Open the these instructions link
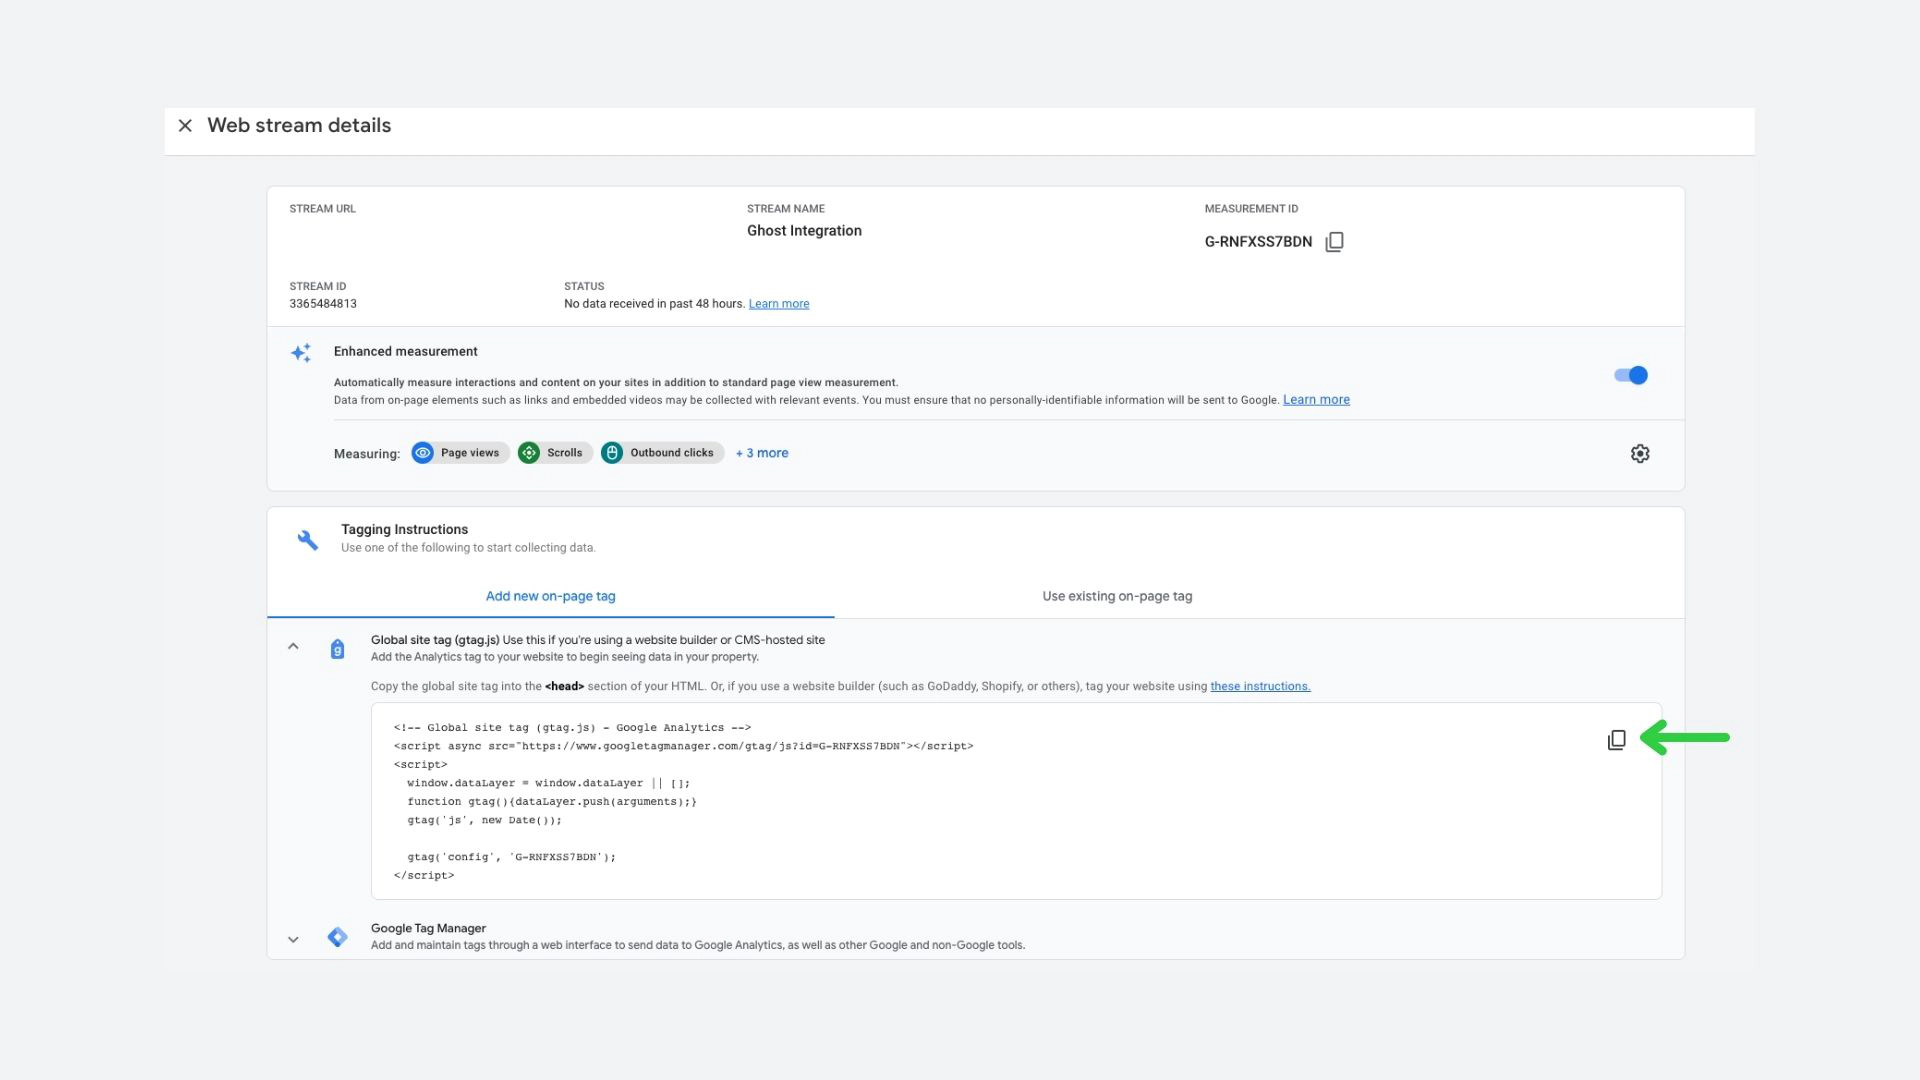This screenshot has height=1080, width=1920. [1260, 686]
